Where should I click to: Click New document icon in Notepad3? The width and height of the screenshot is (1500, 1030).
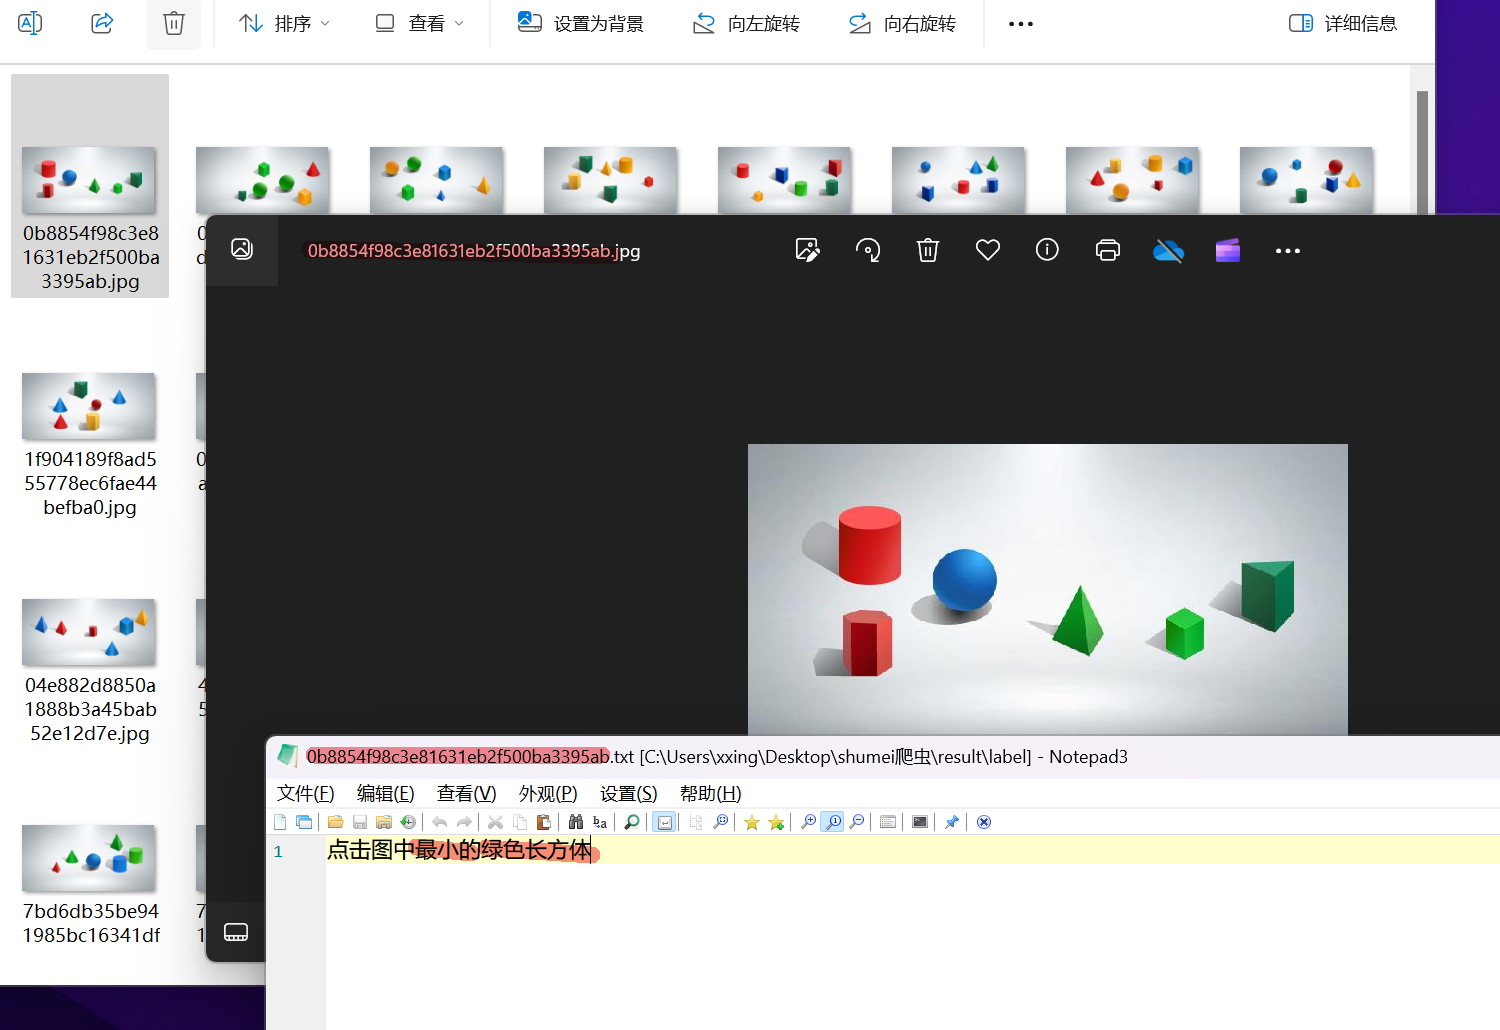point(280,822)
